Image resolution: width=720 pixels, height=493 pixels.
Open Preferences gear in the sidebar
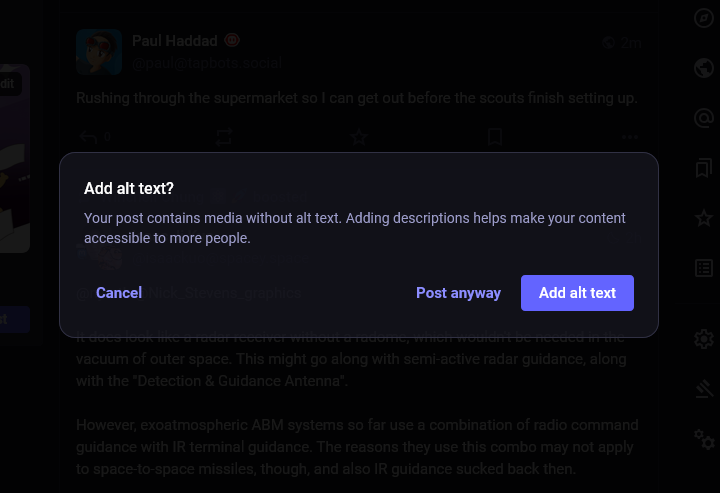tap(704, 340)
